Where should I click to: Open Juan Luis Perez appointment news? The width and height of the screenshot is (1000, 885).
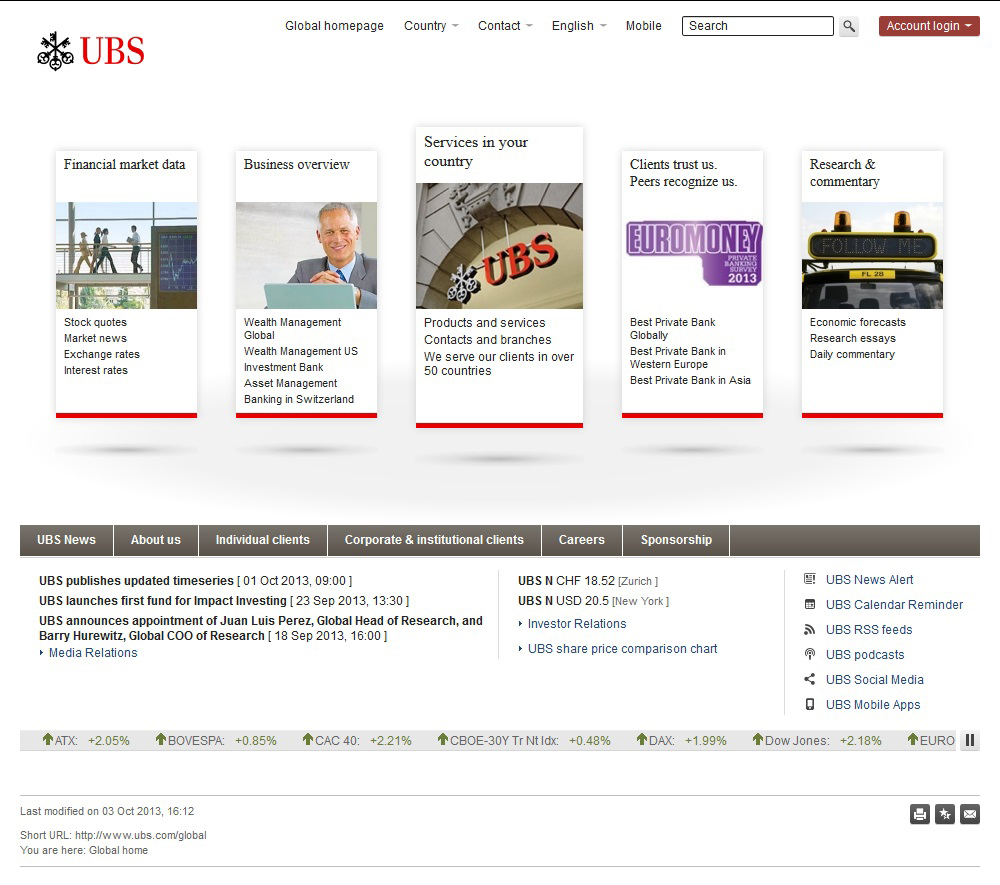coord(261,628)
